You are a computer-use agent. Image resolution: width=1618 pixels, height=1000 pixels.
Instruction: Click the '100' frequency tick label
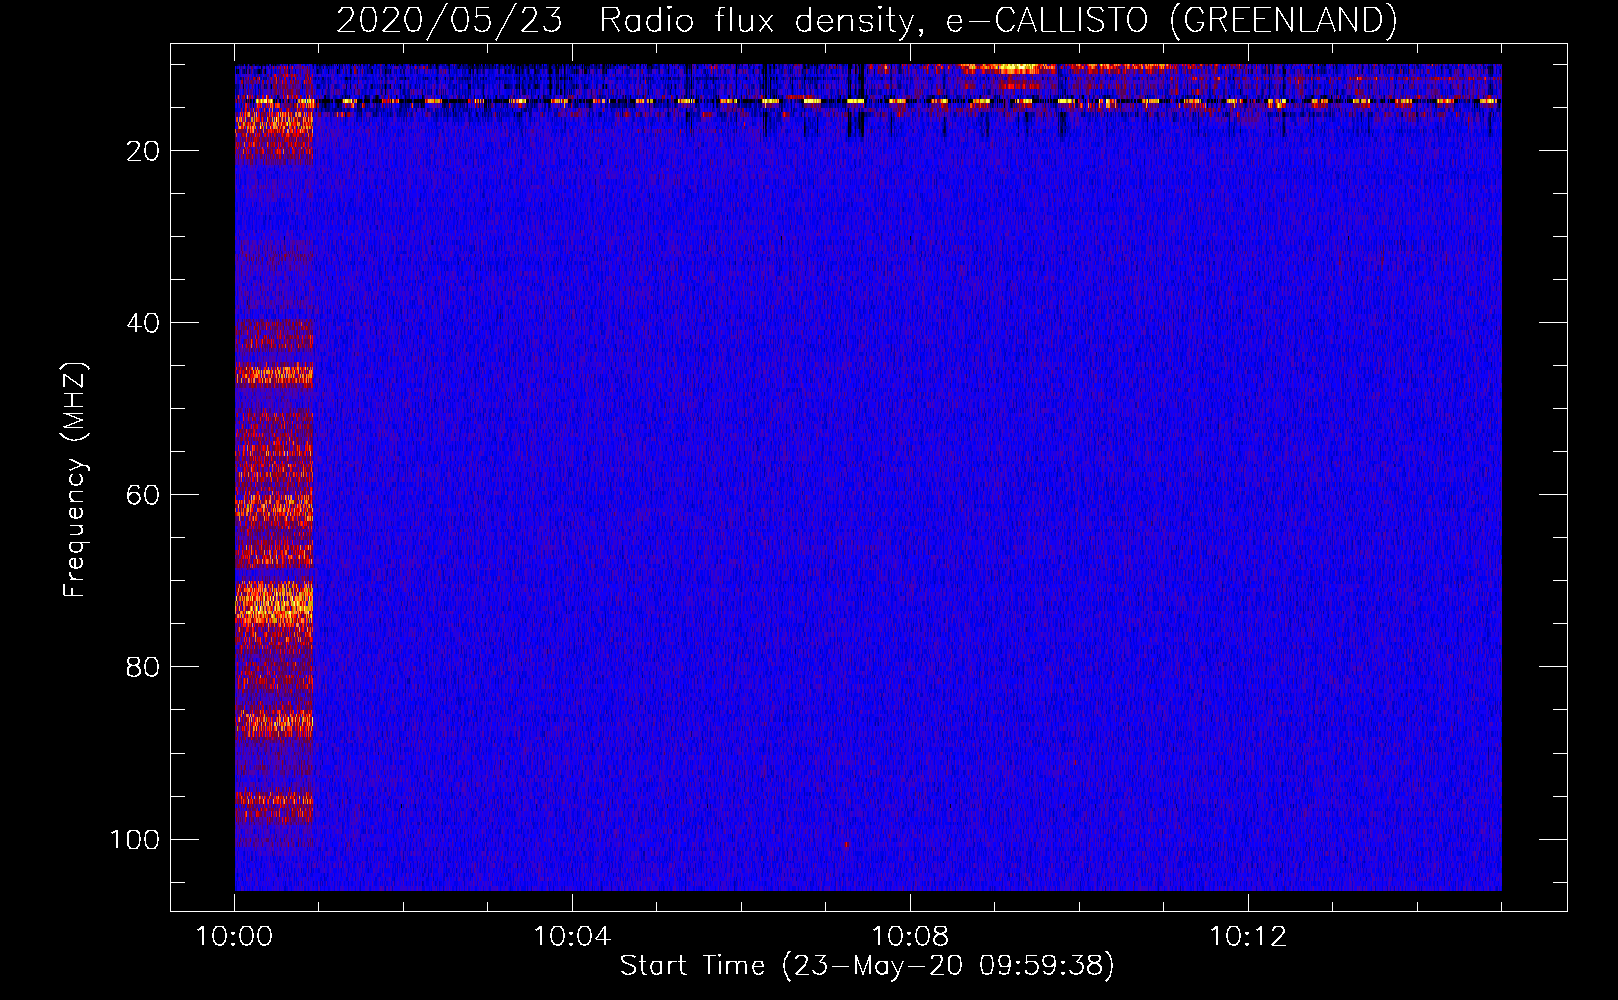pos(136,839)
